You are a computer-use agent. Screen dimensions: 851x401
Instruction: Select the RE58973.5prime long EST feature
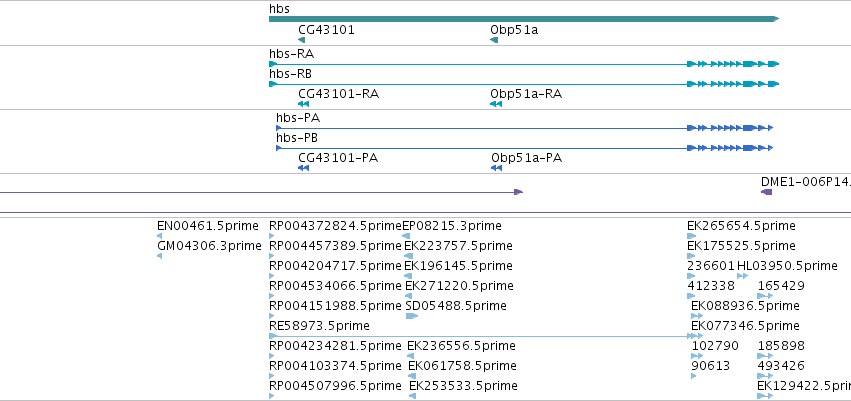(484, 336)
